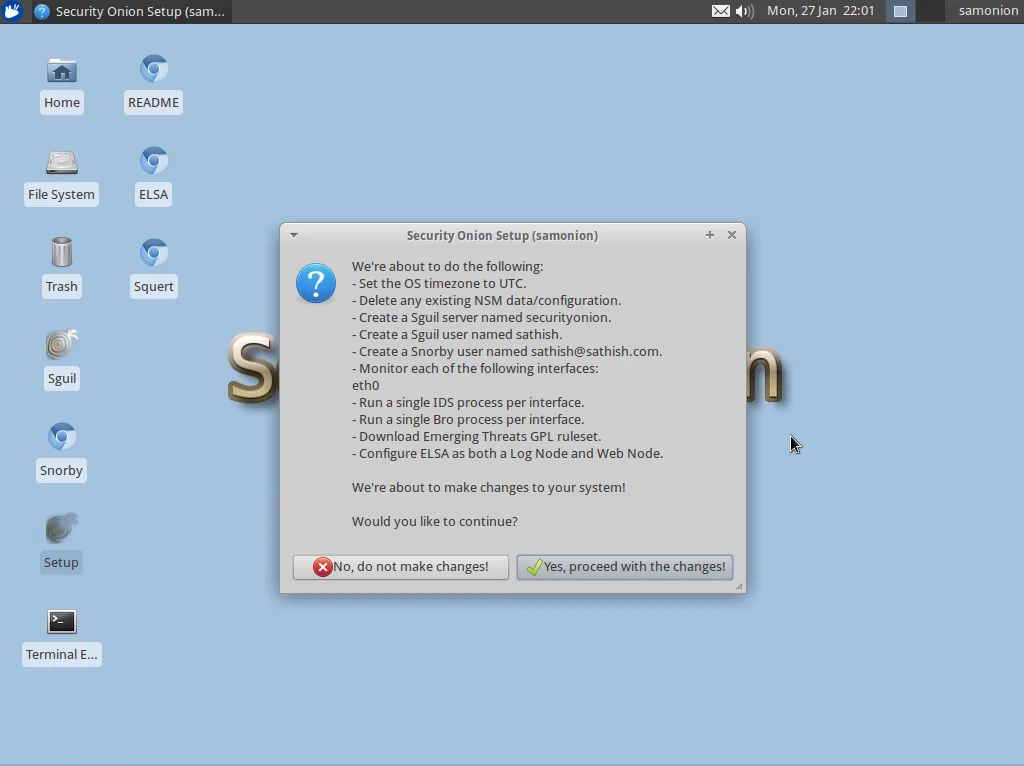Click the first workspace switcher box
The height and width of the screenshot is (766, 1024).
point(900,11)
